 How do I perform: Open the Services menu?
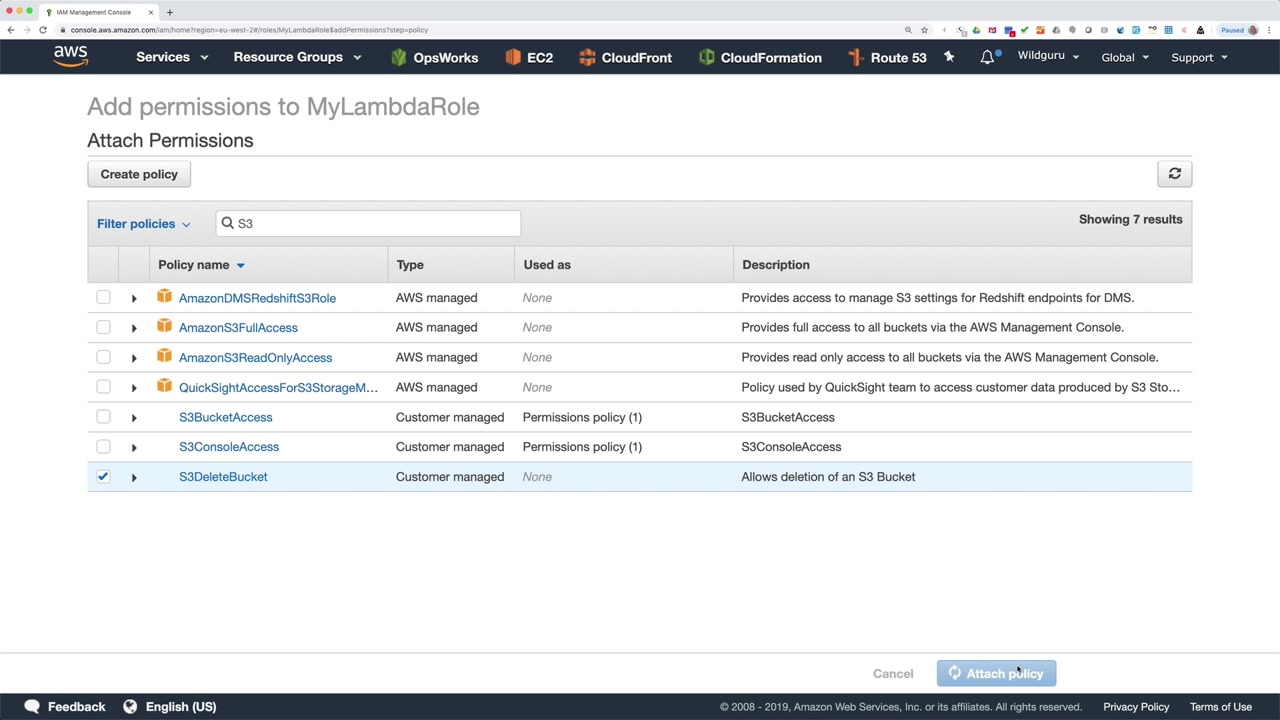pos(171,57)
